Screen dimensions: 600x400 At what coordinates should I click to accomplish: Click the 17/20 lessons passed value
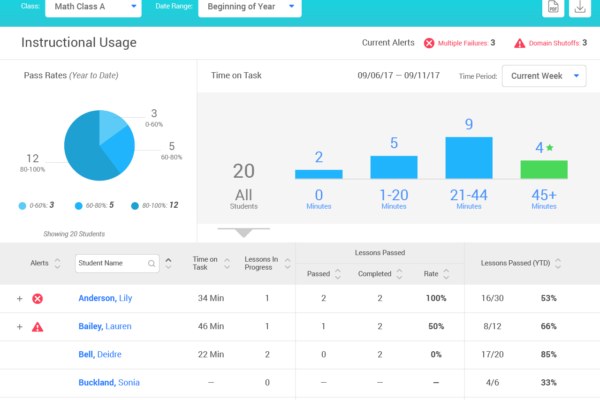(x=492, y=354)
